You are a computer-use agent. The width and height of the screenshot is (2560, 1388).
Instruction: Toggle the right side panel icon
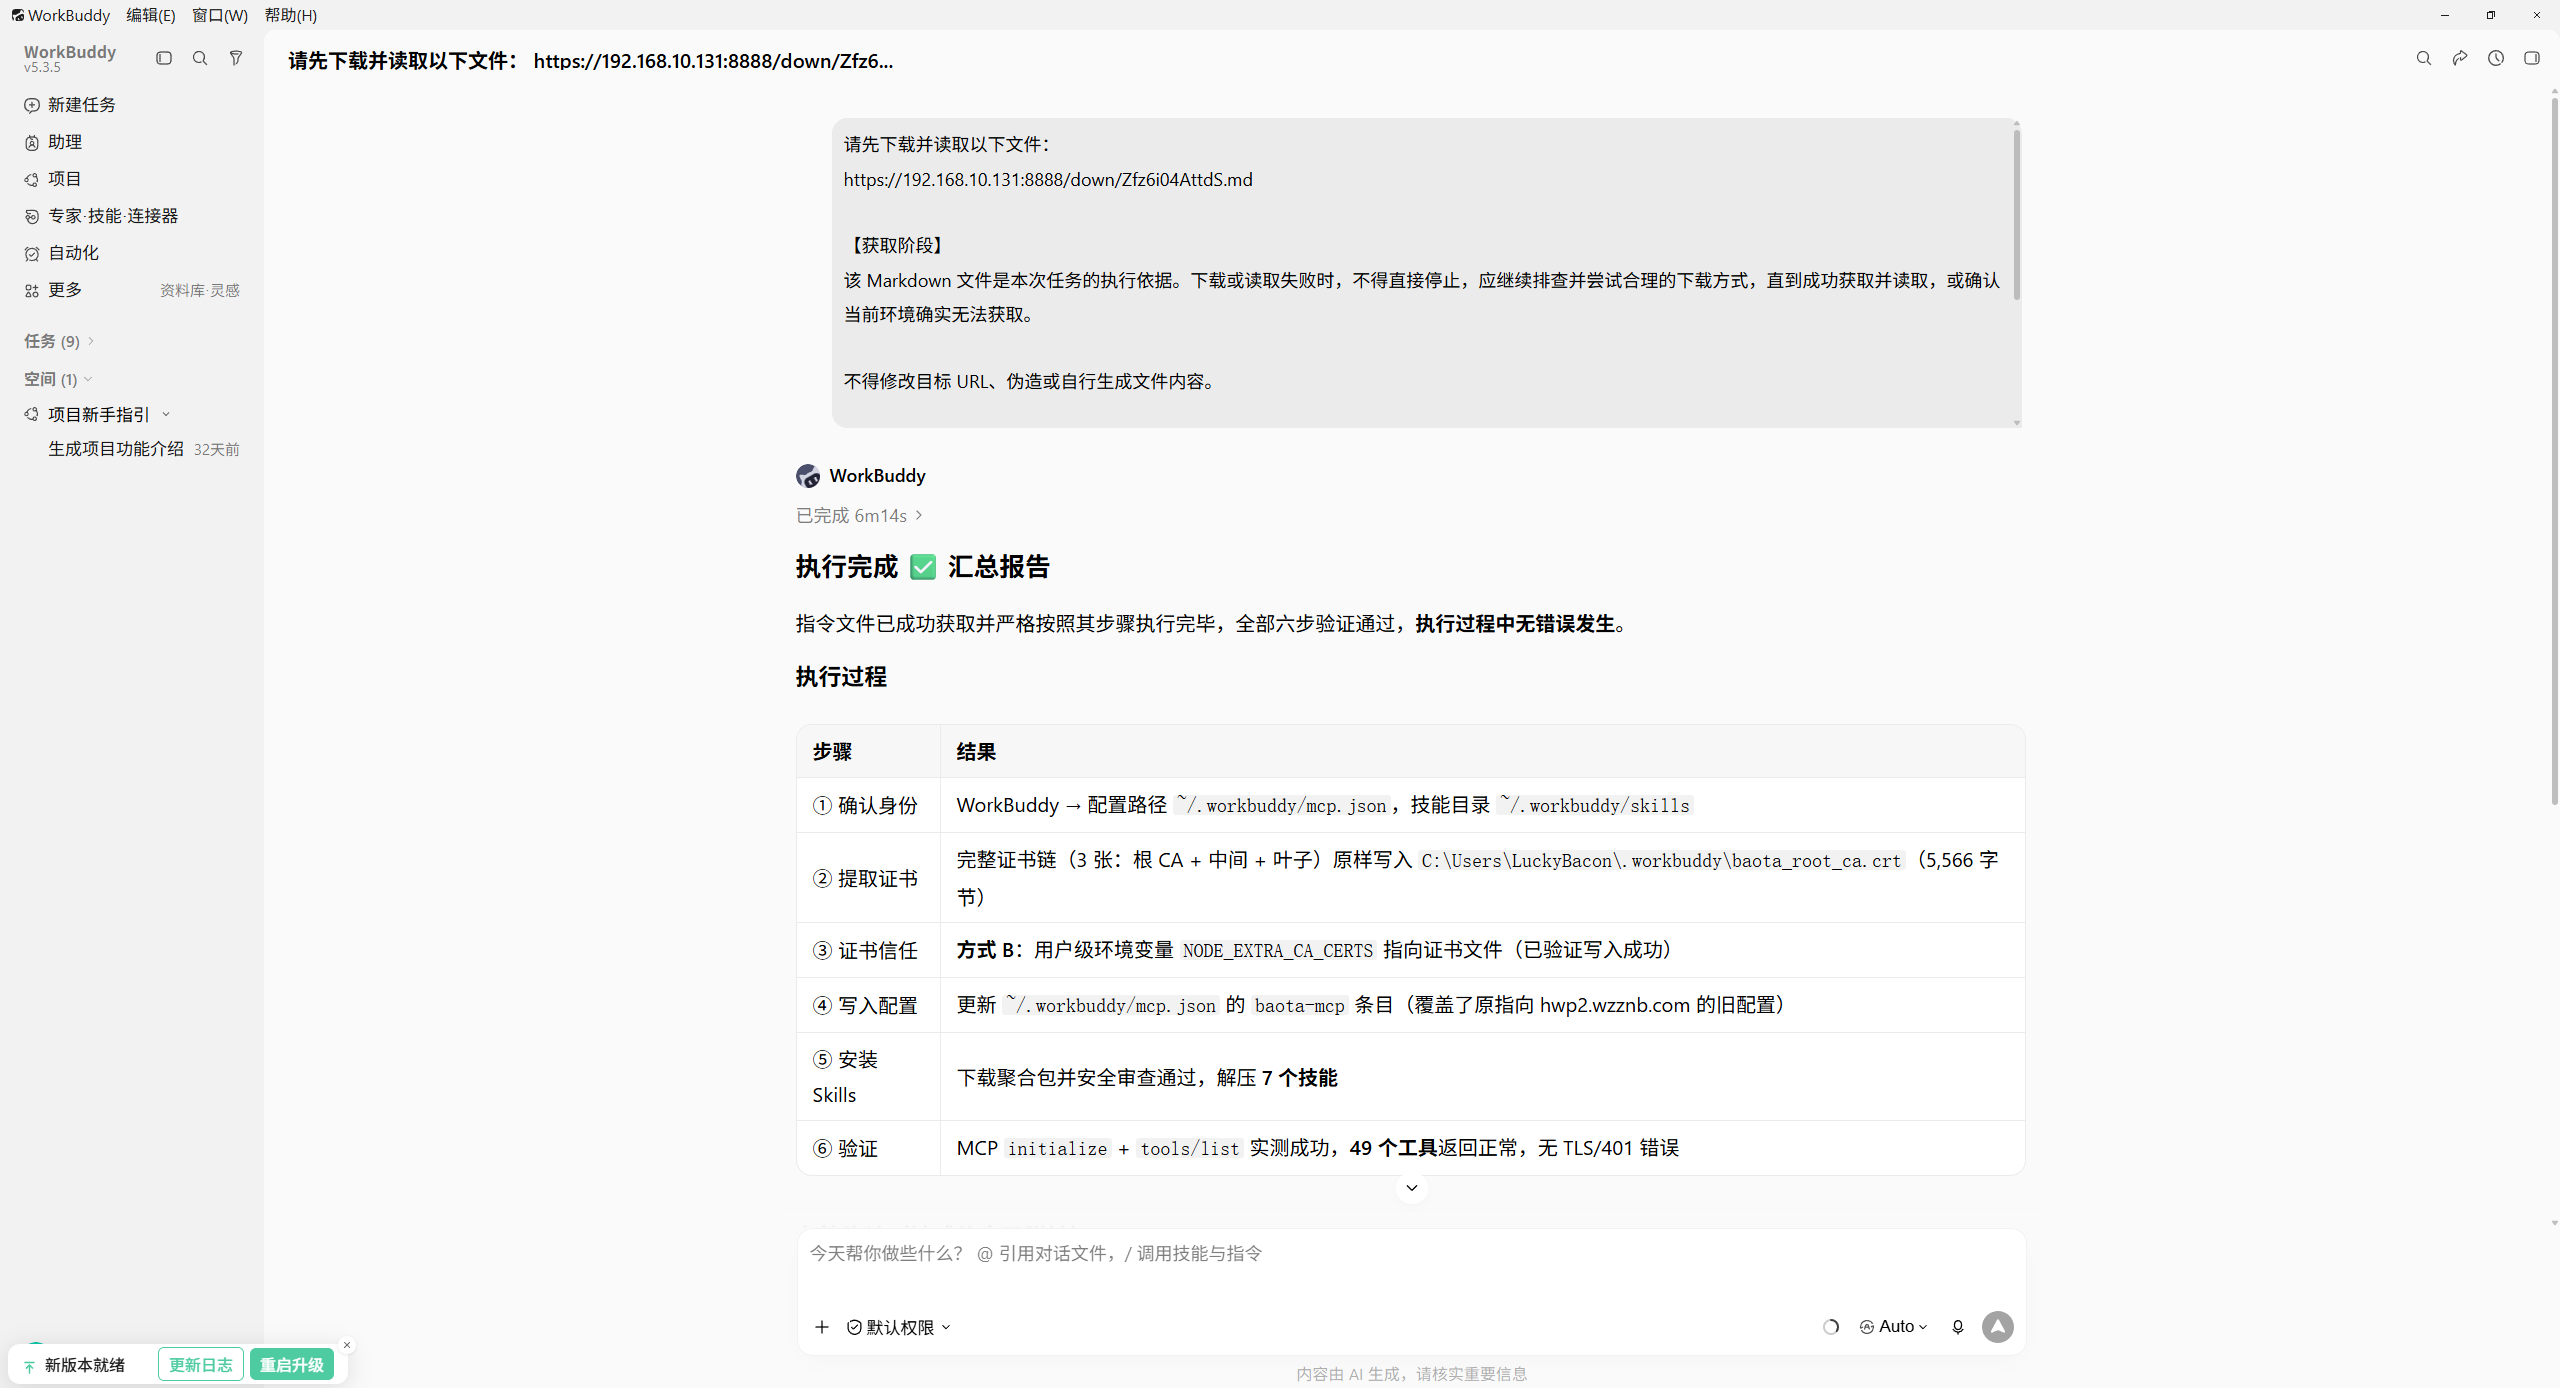coord(2532,58)
